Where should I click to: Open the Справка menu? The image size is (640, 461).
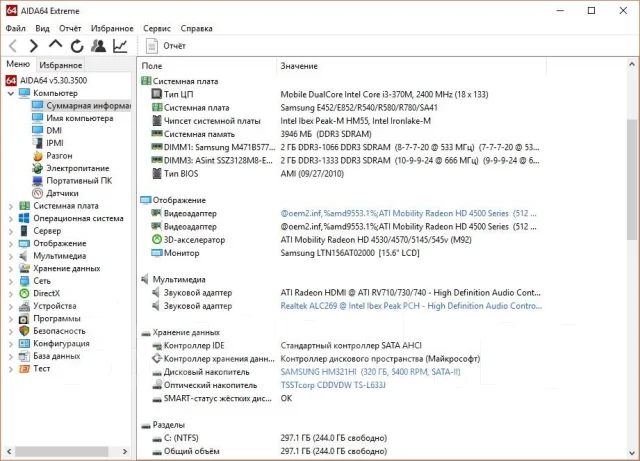(x=196, y=28)
